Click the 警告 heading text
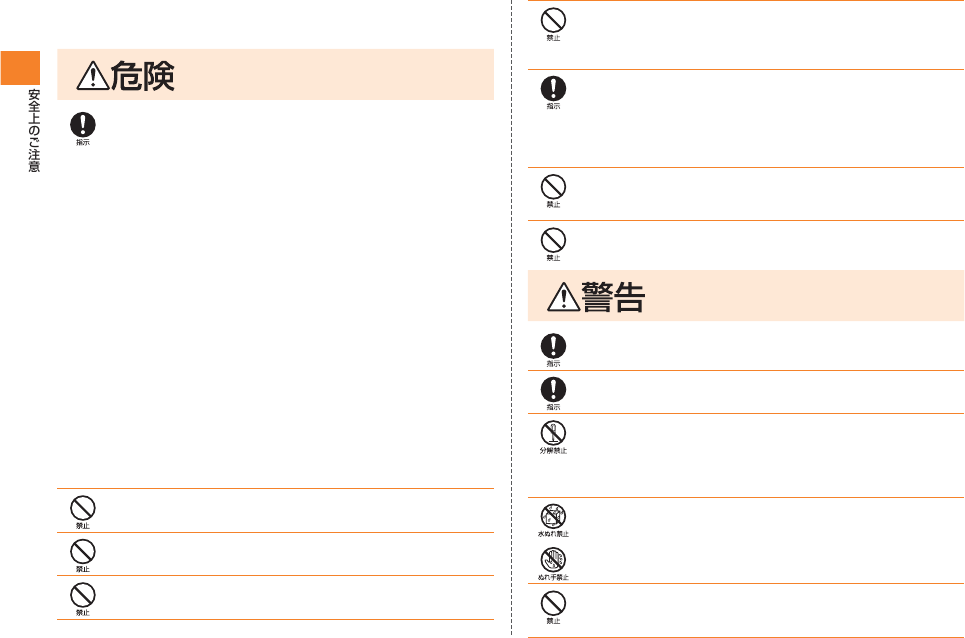This screenshot has height=638, width=965. tap(613, 297)
